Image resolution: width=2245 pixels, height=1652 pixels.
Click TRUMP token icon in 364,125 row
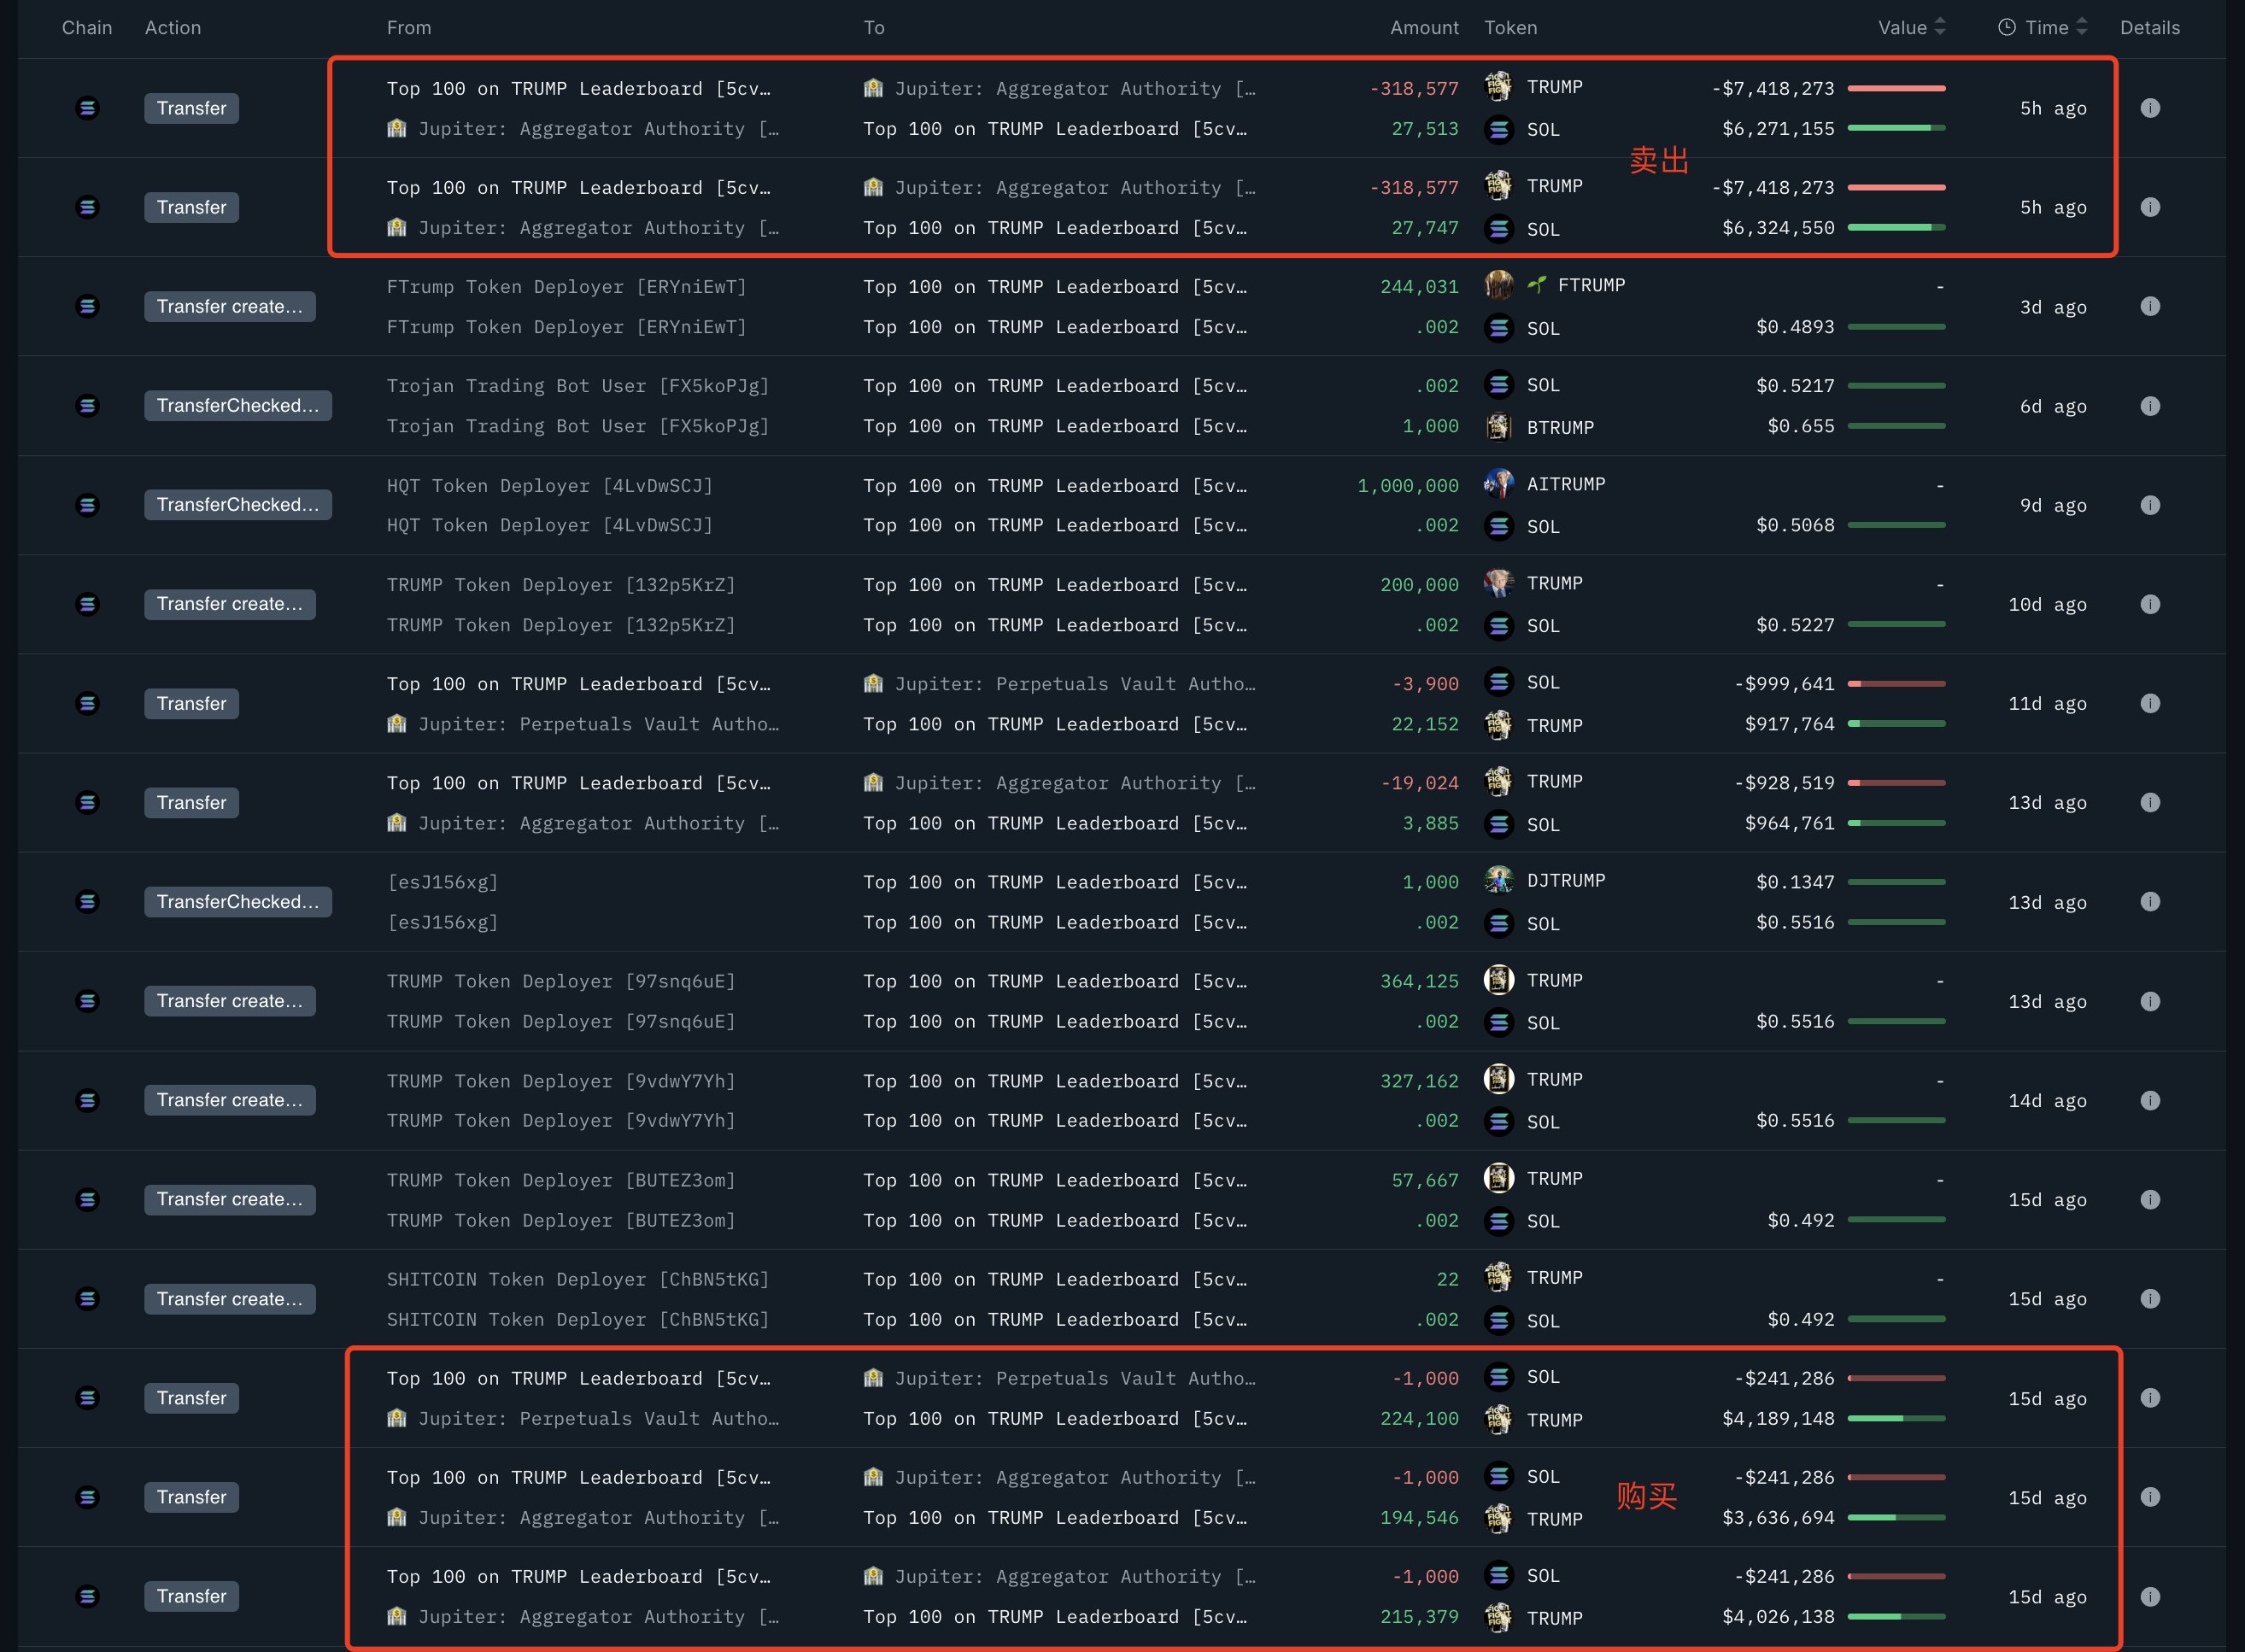pyautogui.click(x=1499, y=980)
